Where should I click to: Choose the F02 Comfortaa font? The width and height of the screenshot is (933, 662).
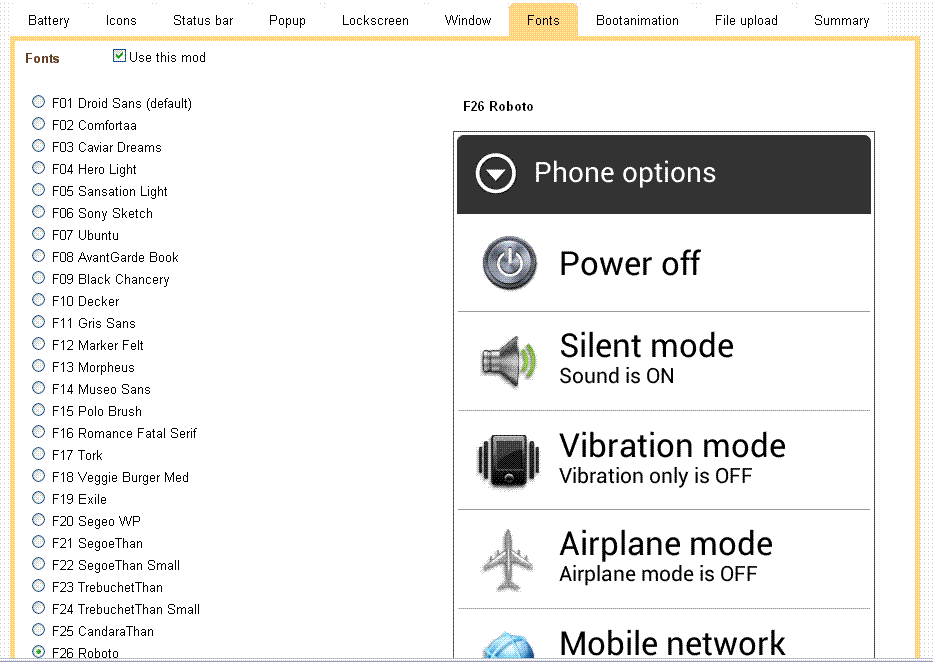[x=39, y=124]
